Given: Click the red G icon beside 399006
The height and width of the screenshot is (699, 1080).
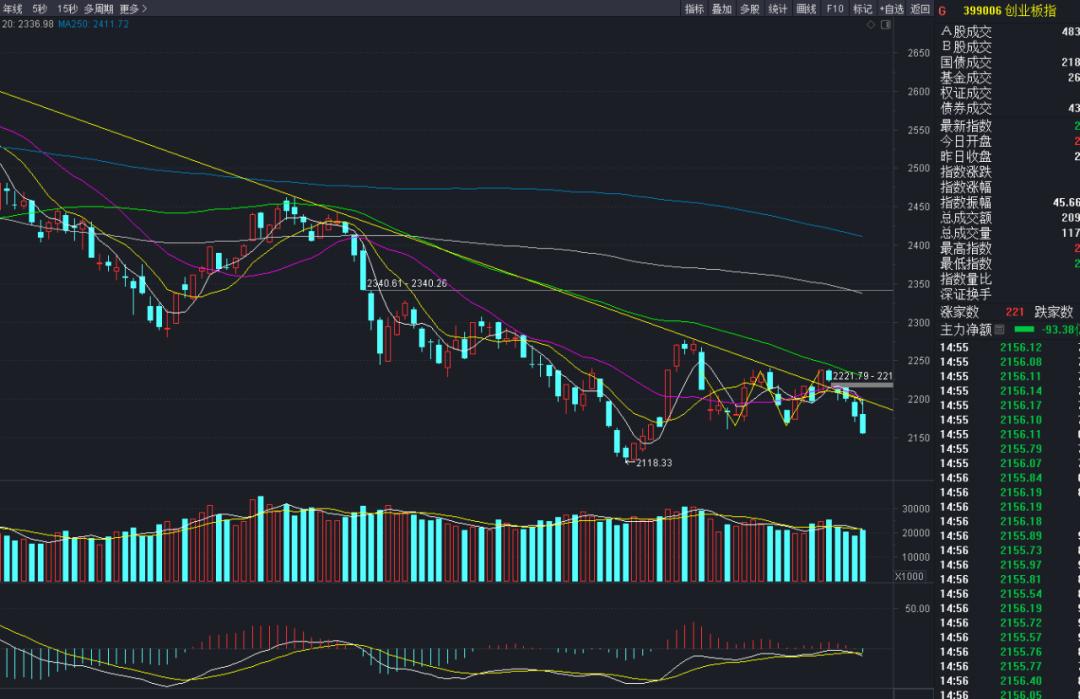Looking at the screenshot, I should pyautogui.click(x=942, y=11).
